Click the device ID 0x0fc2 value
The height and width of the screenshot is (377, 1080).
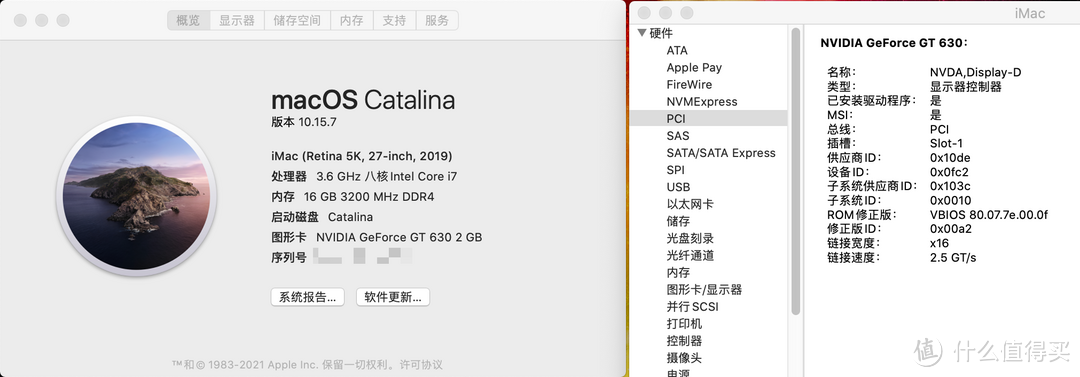click(949, 172)
